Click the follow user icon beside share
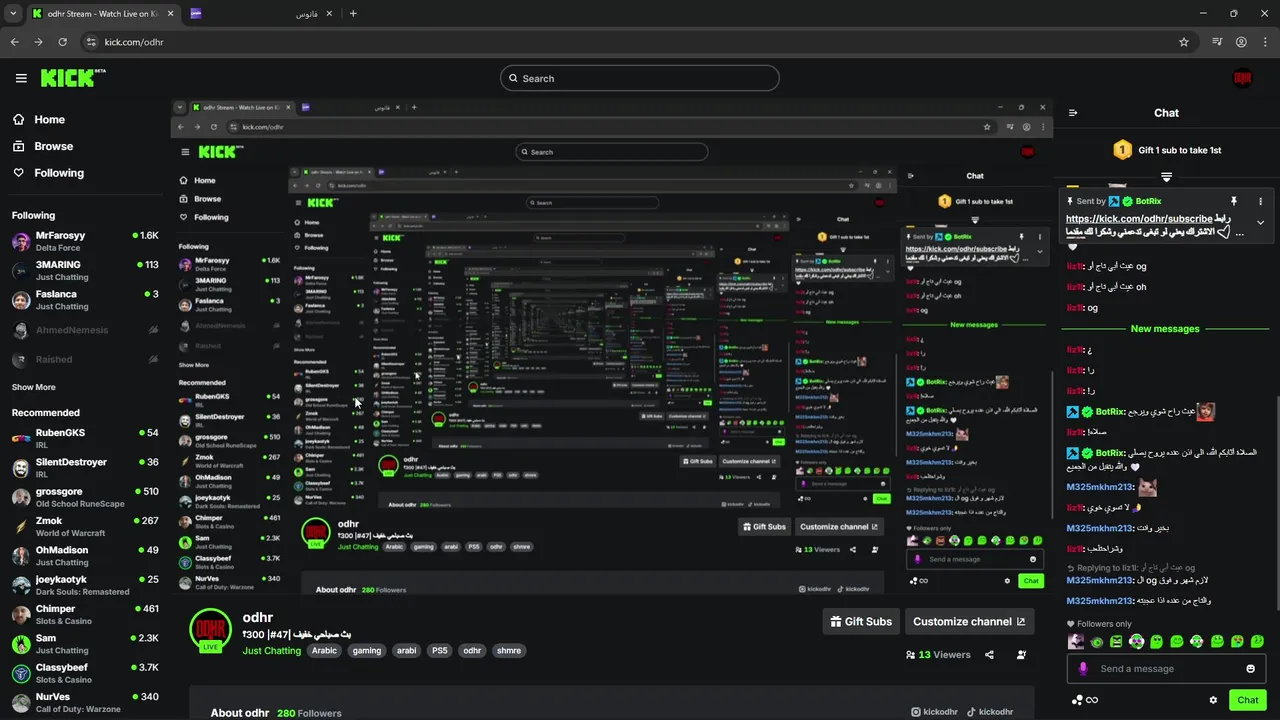 click(1021, 655)
